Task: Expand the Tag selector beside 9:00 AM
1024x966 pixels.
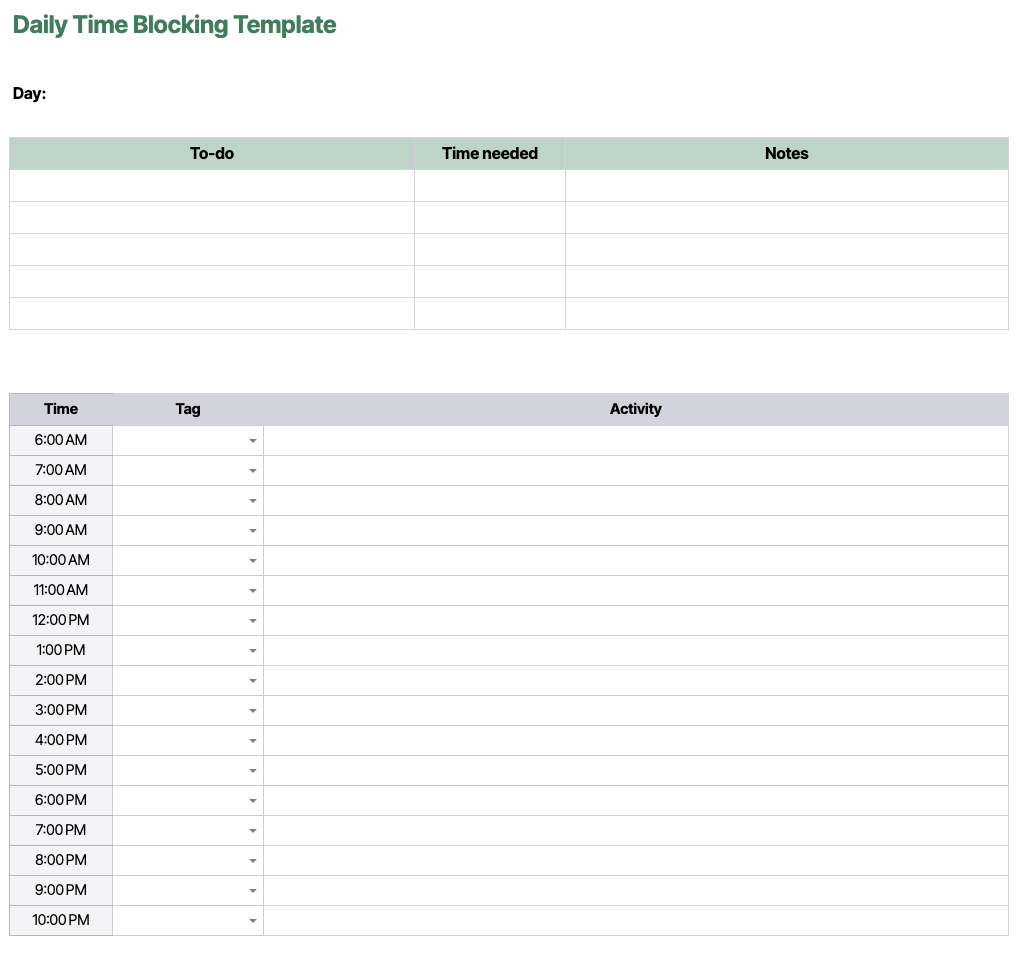Action: (x=251, y=530)
